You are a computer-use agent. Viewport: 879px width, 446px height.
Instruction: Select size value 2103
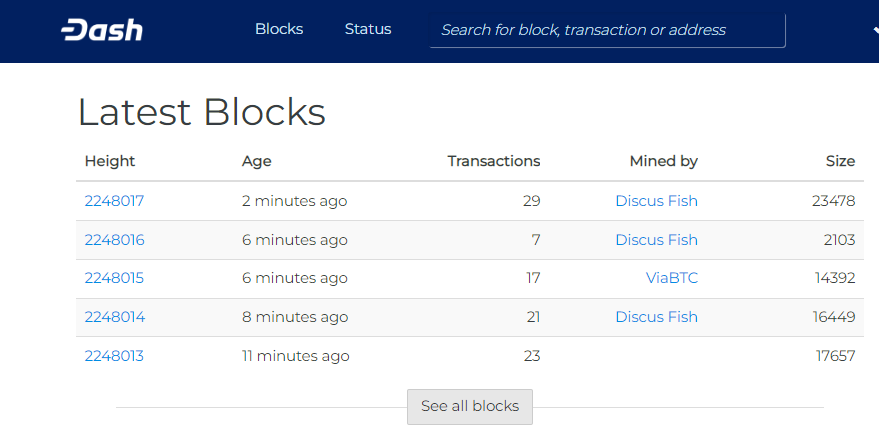click(x=839, y=240)
